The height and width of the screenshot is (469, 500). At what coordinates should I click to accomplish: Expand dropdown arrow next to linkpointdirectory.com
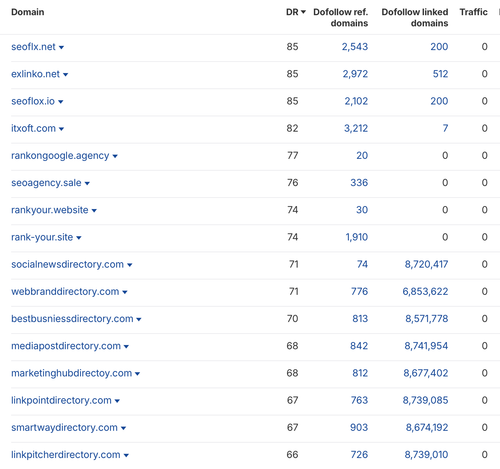pyautogui.click(x=117, y=401)
